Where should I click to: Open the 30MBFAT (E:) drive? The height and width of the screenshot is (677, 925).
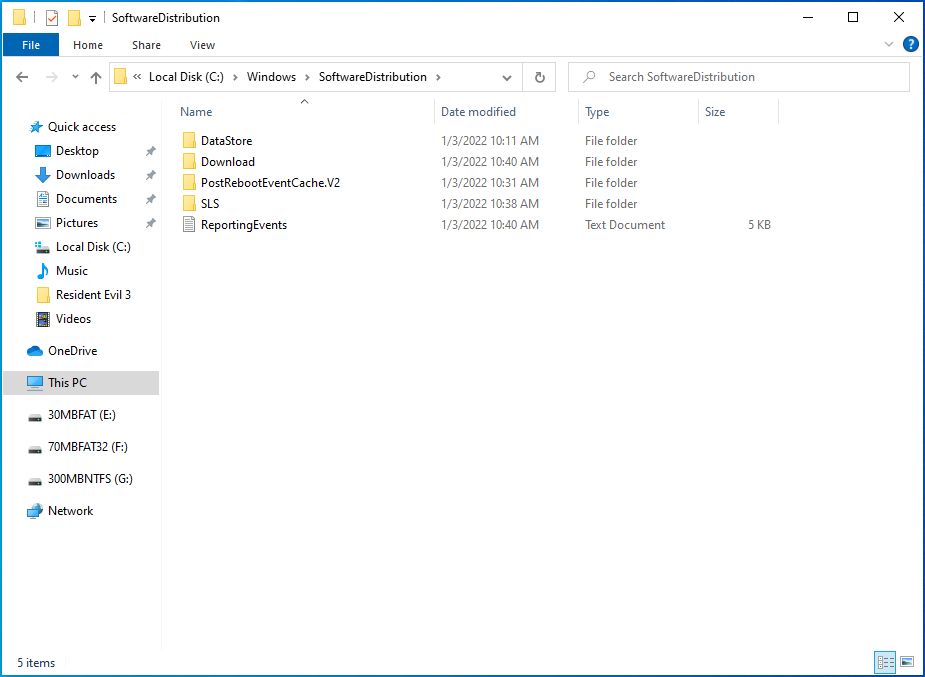(x=81, y=415)
